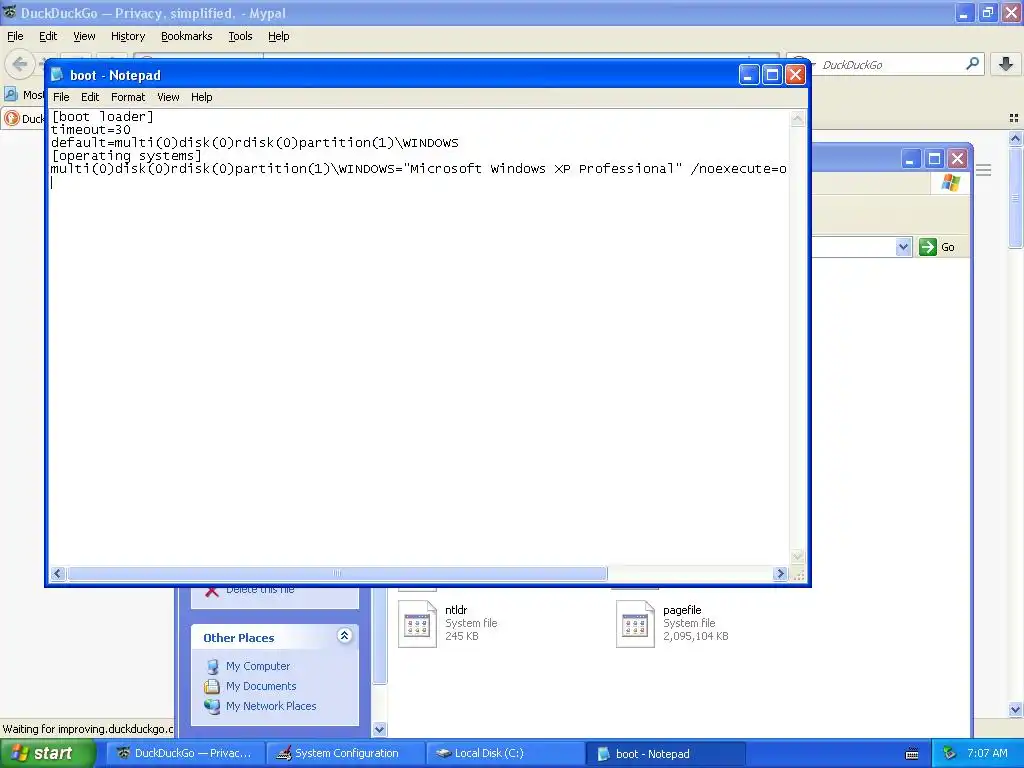Click the on-screen keyboard tray icon
The height and width of the screenshot is (768, 1024).
click(x=912, y=754)
